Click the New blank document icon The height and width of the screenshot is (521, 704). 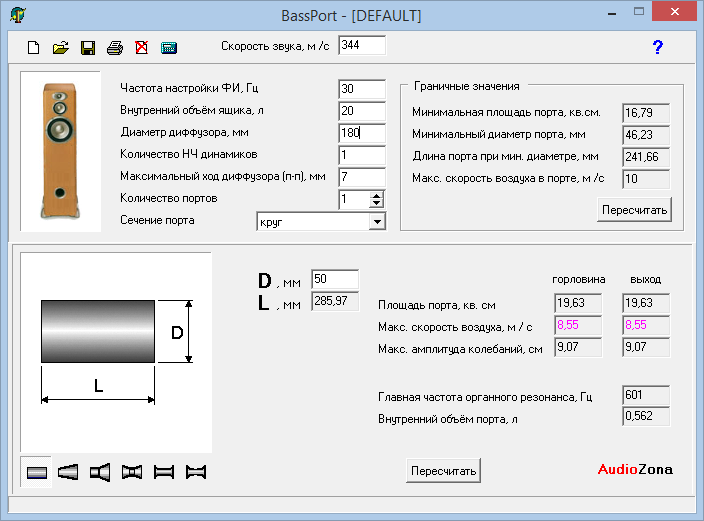point(33,47)
